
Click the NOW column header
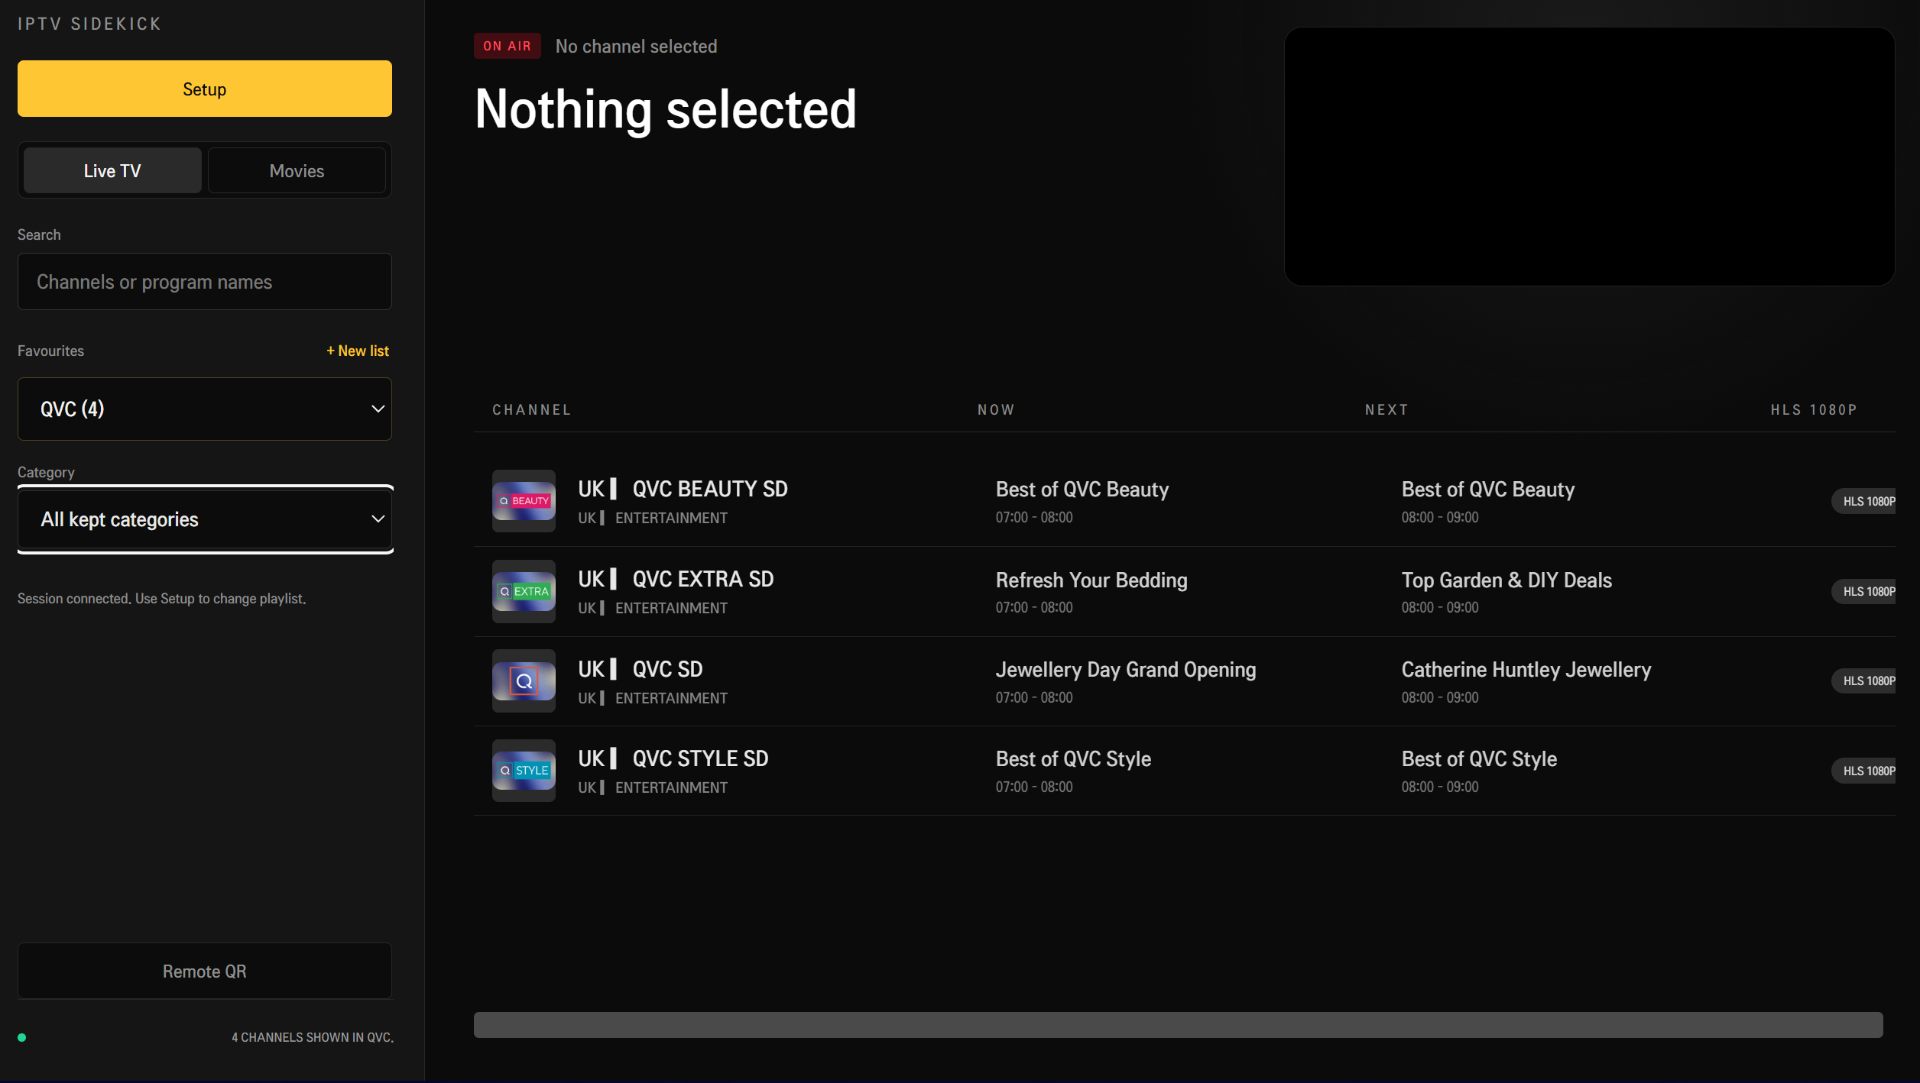pos(996,410)
